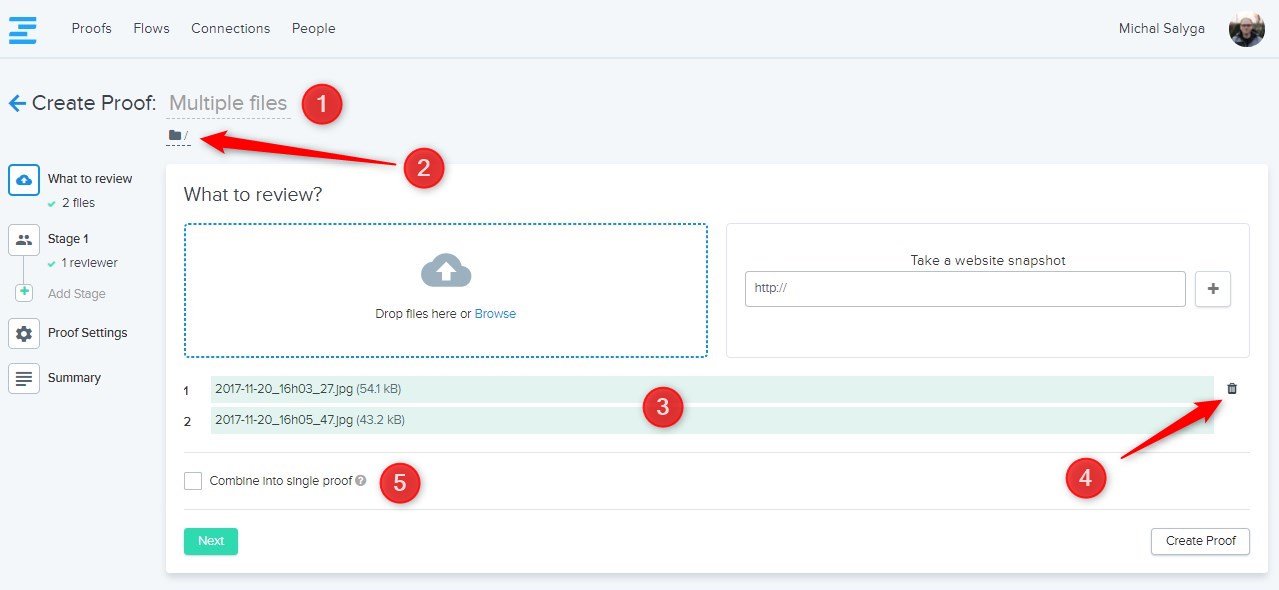Open the Stage 1 reviewers icon

[x=24, y=240]
